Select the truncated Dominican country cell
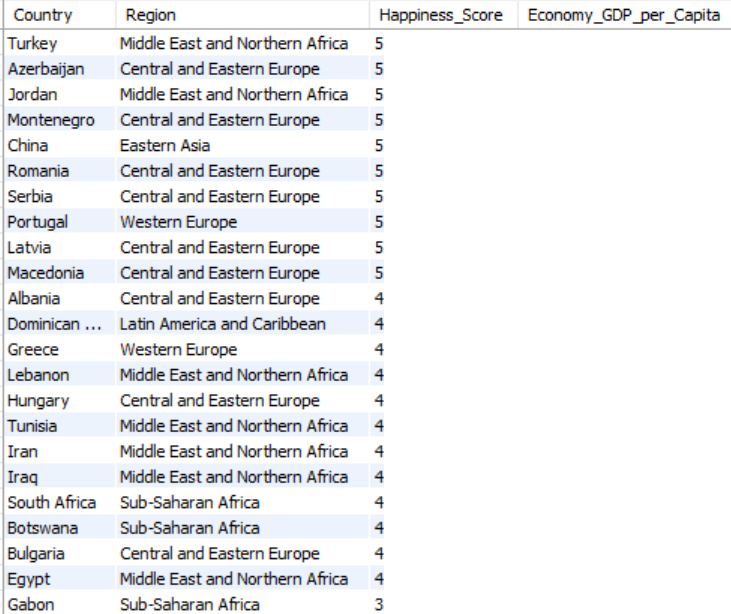The image size is (731, 614). tap(54, 325)
